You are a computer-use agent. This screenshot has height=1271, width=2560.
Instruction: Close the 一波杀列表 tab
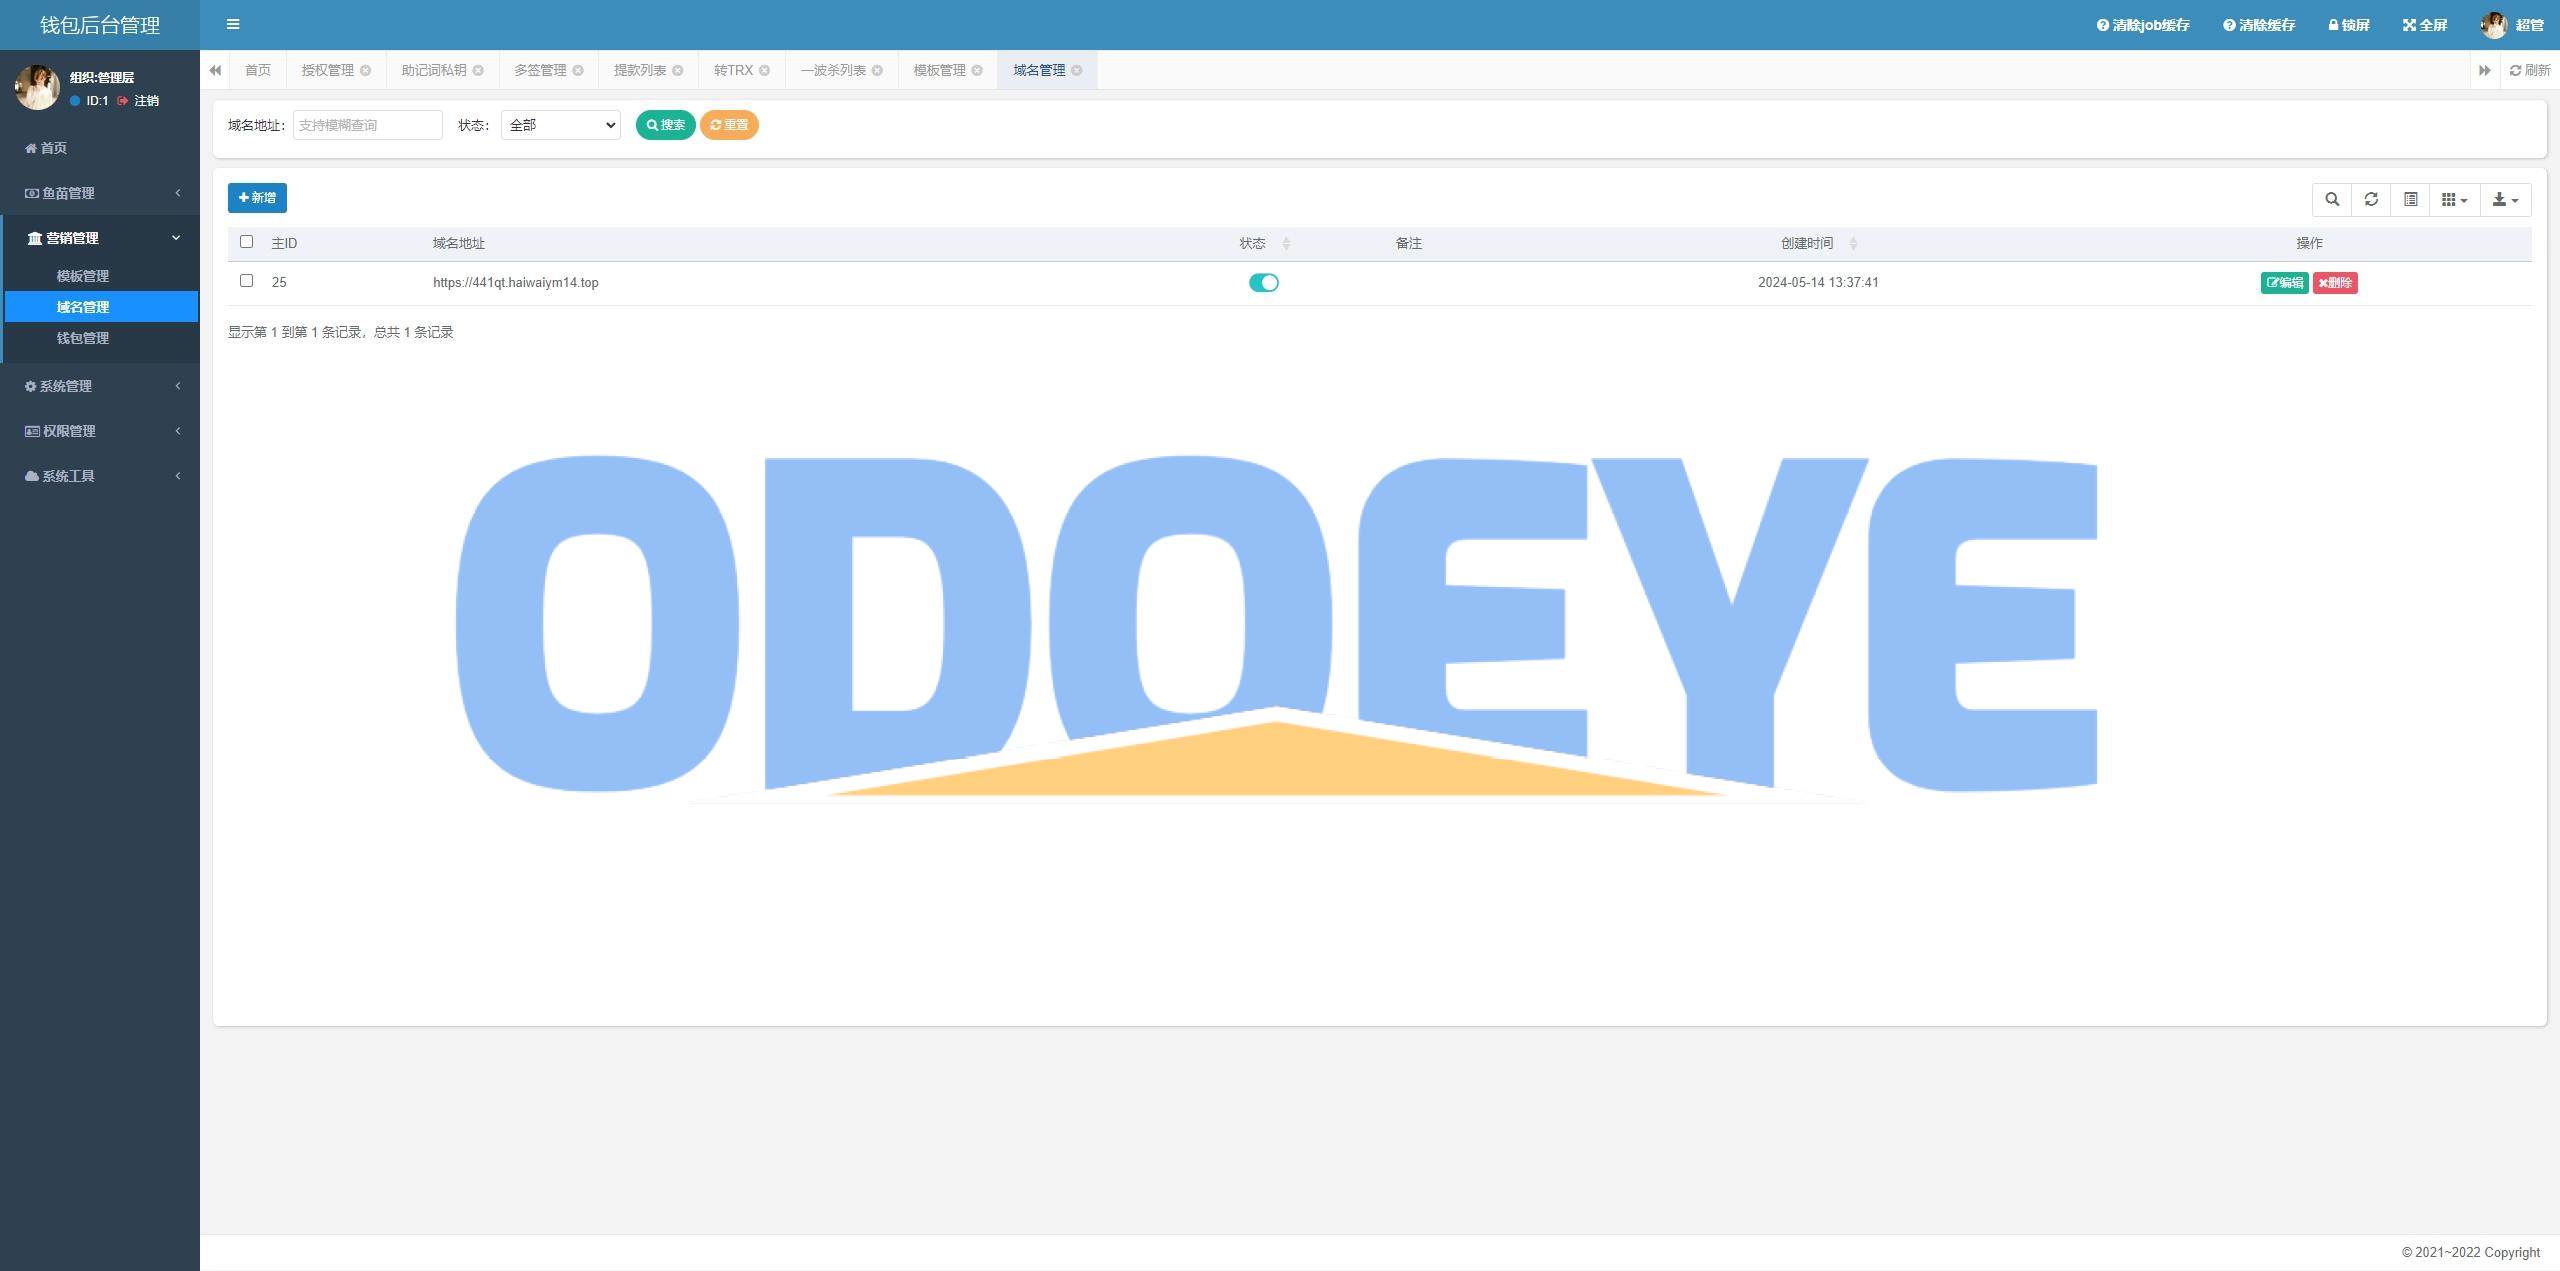pos(877,70)
